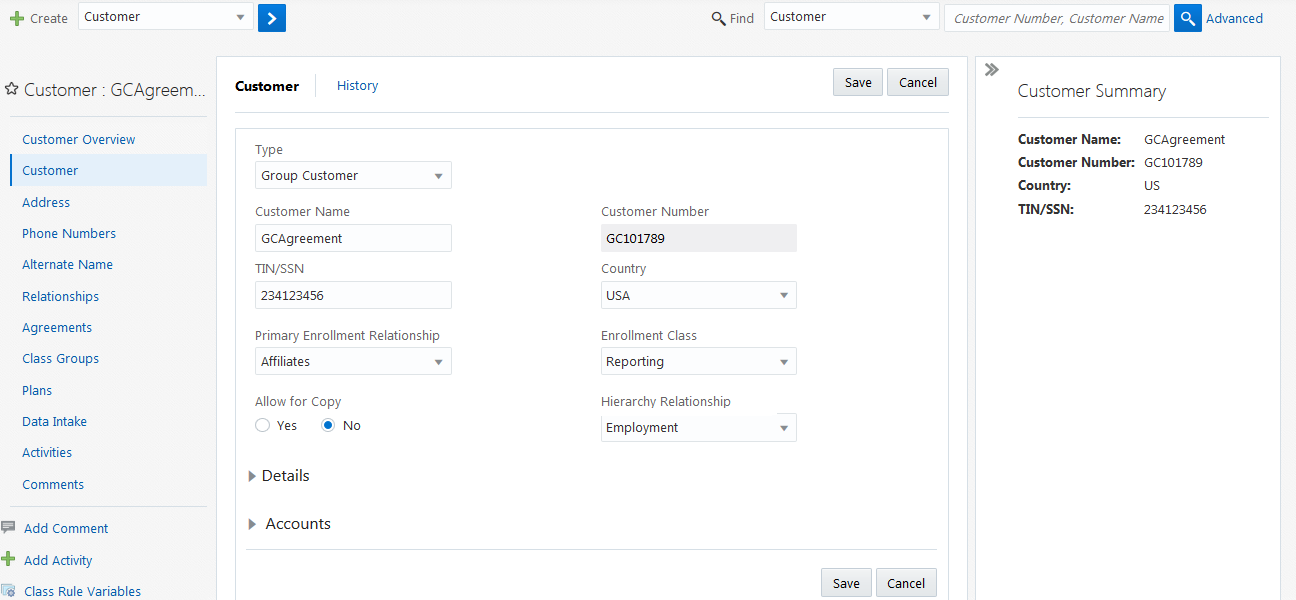
Task: Click the star icon beside Customer GCAgreem
Action: [x=12, y=88]
